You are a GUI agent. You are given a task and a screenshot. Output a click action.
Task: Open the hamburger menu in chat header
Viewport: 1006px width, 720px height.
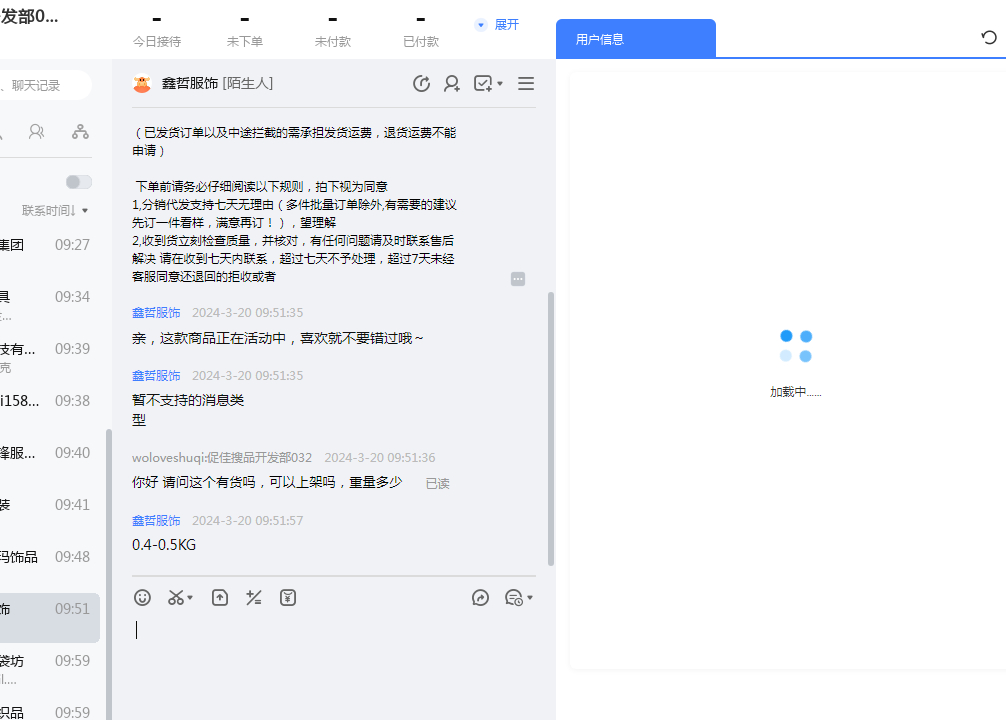pos(526,84)
